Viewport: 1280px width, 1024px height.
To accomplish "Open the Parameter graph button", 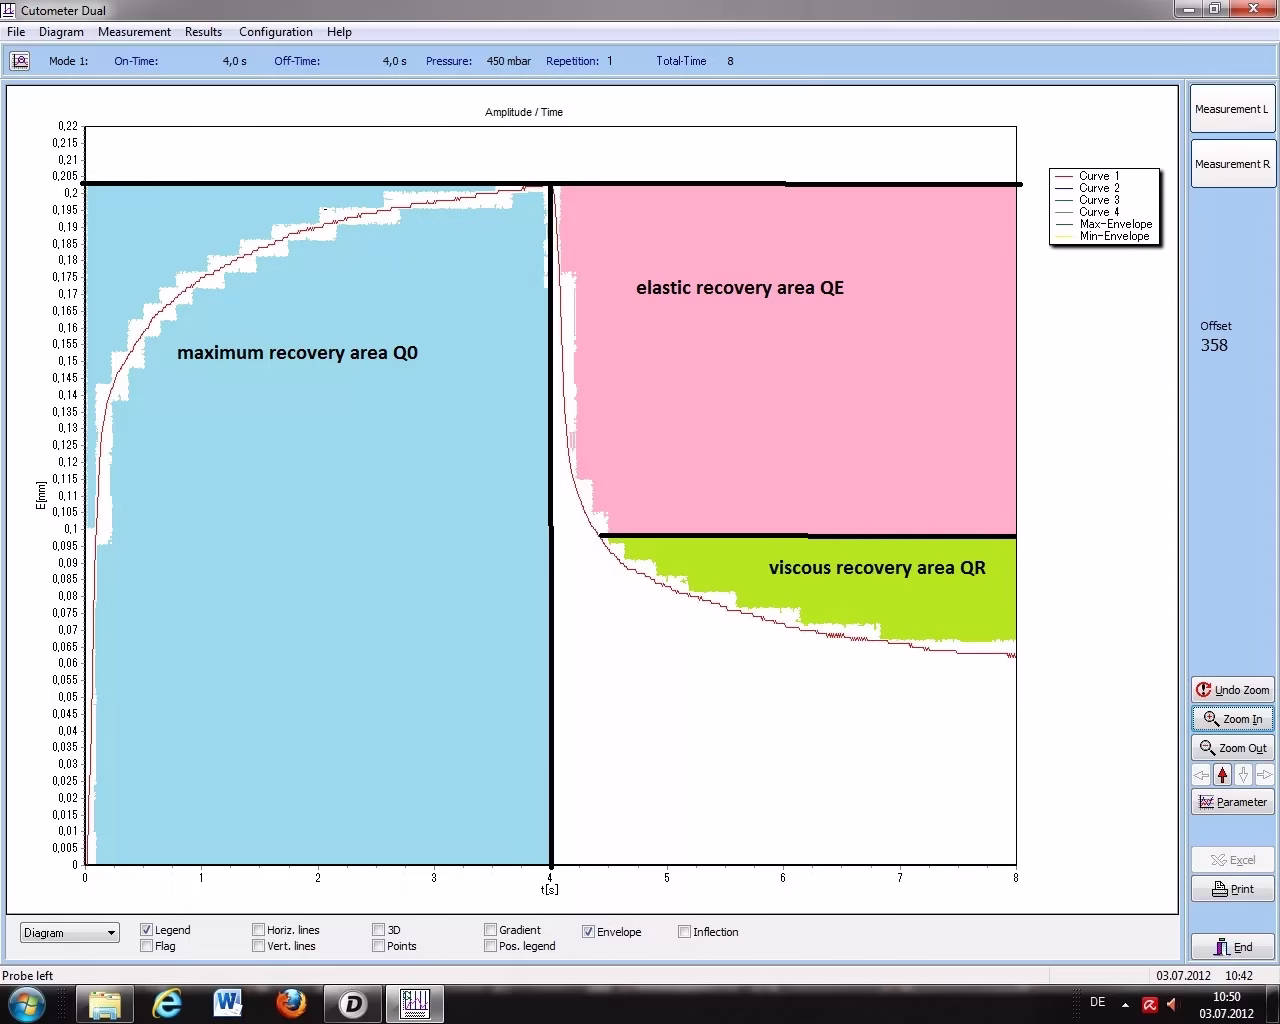I will click(x=1232, y=802).
